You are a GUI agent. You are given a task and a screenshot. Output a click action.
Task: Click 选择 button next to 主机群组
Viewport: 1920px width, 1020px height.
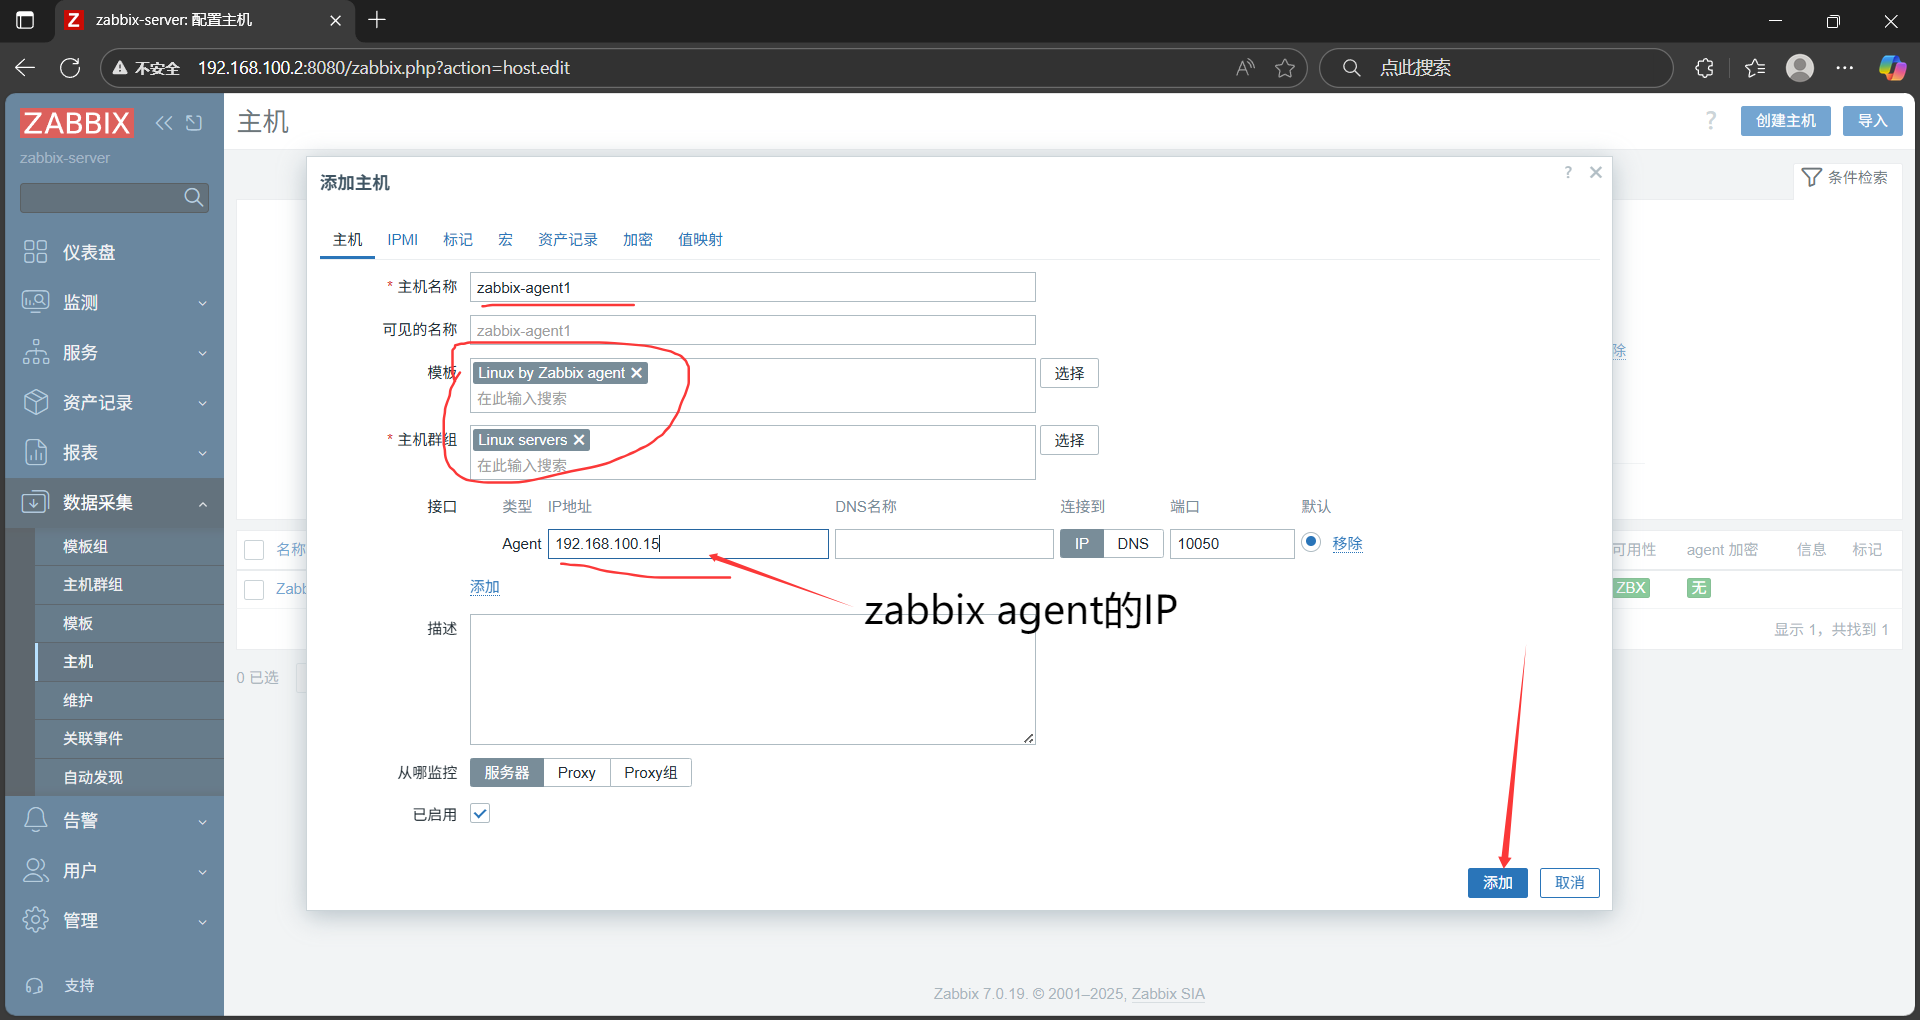(x=1069, y=440)
